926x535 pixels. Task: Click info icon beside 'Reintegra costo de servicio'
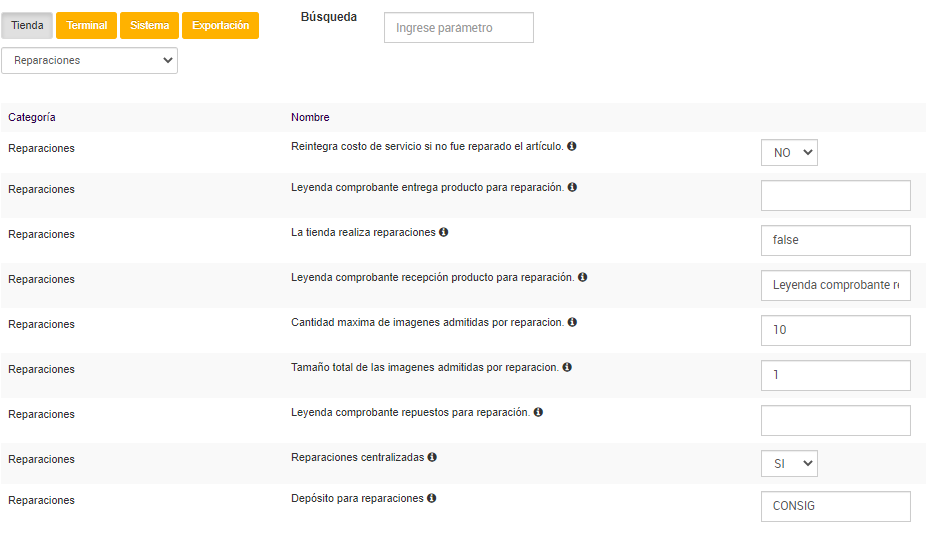click(x=572, y=146)
